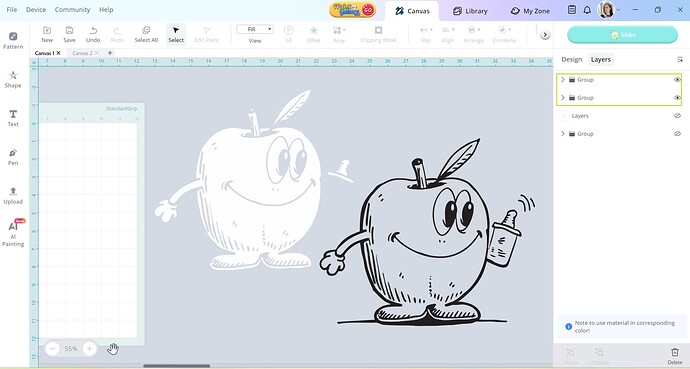Hide the second Group layer from top
The width and height of the screenshot is (690, 369).
pos(677,98)
